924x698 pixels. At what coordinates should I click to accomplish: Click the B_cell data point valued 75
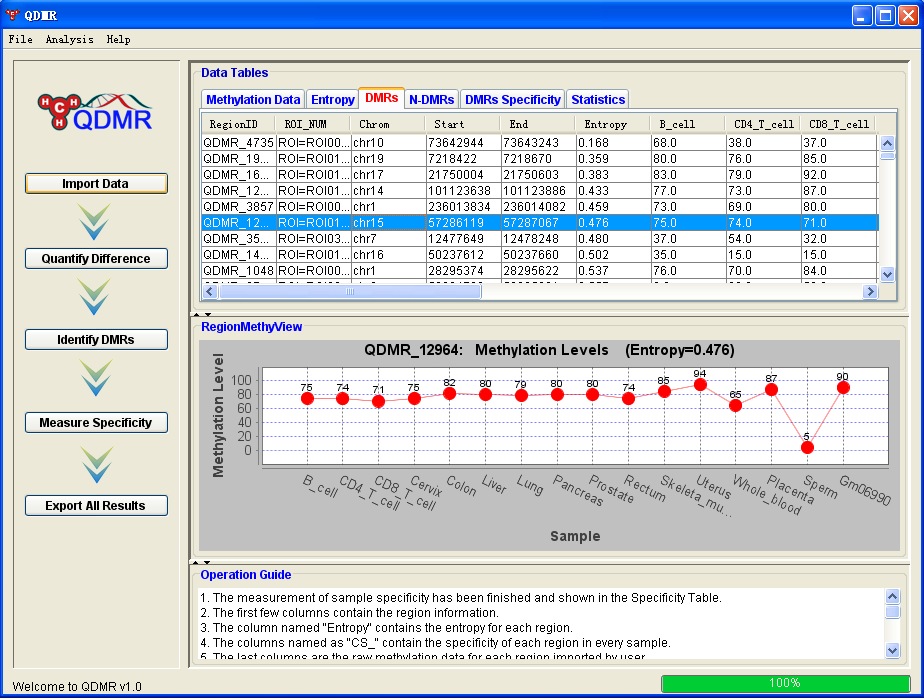307,399
